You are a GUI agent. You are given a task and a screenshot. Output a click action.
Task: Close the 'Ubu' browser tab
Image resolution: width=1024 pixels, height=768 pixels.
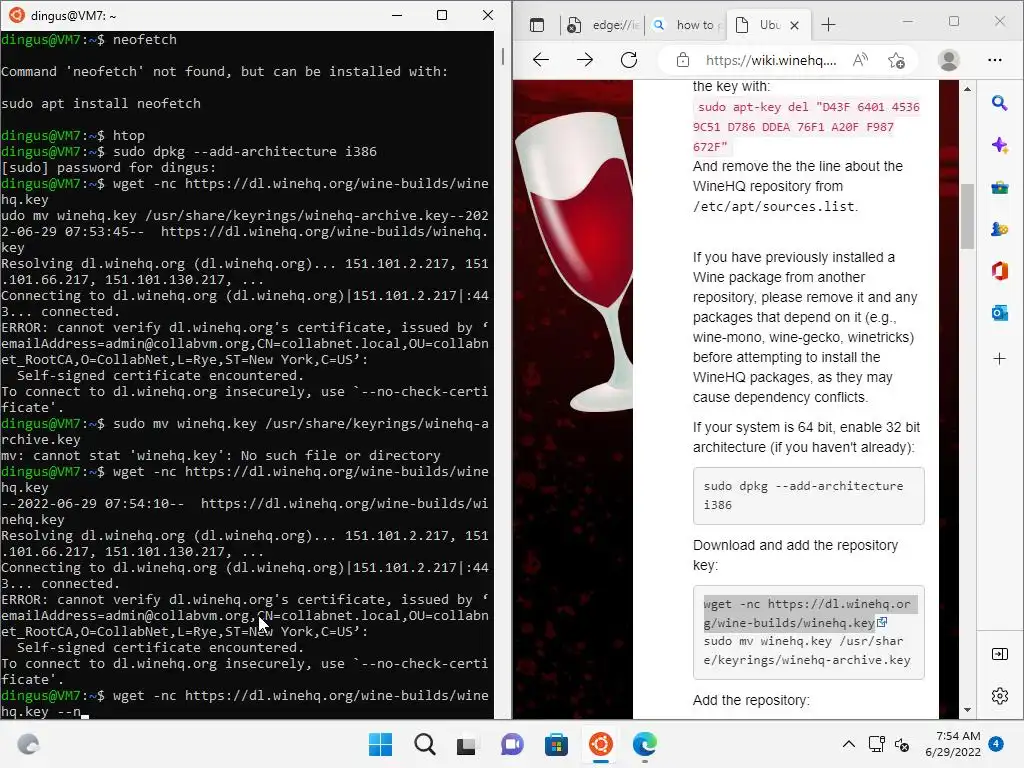coord(795,25)
